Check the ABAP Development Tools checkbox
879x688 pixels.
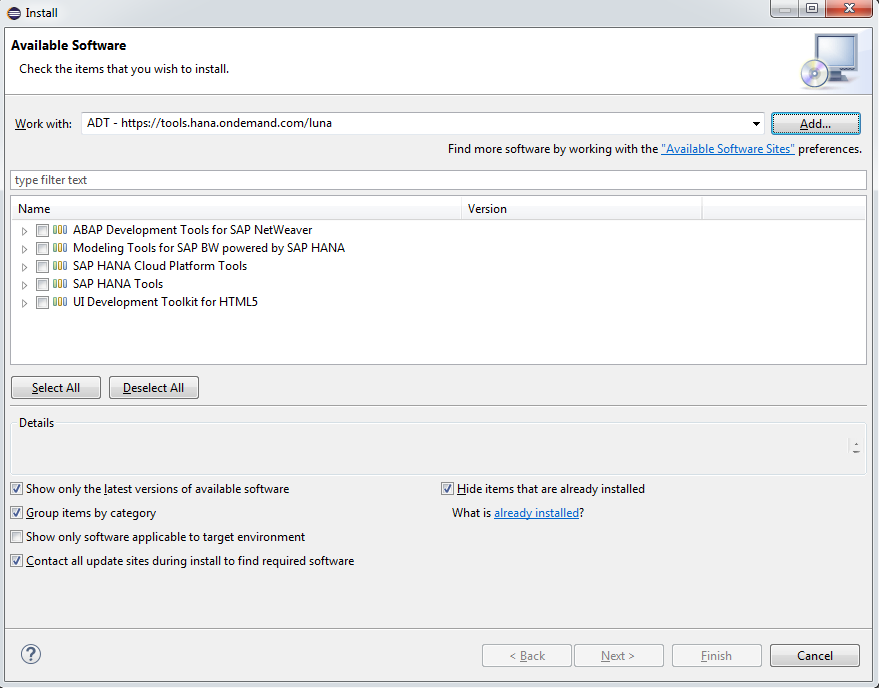click(42, 230)
